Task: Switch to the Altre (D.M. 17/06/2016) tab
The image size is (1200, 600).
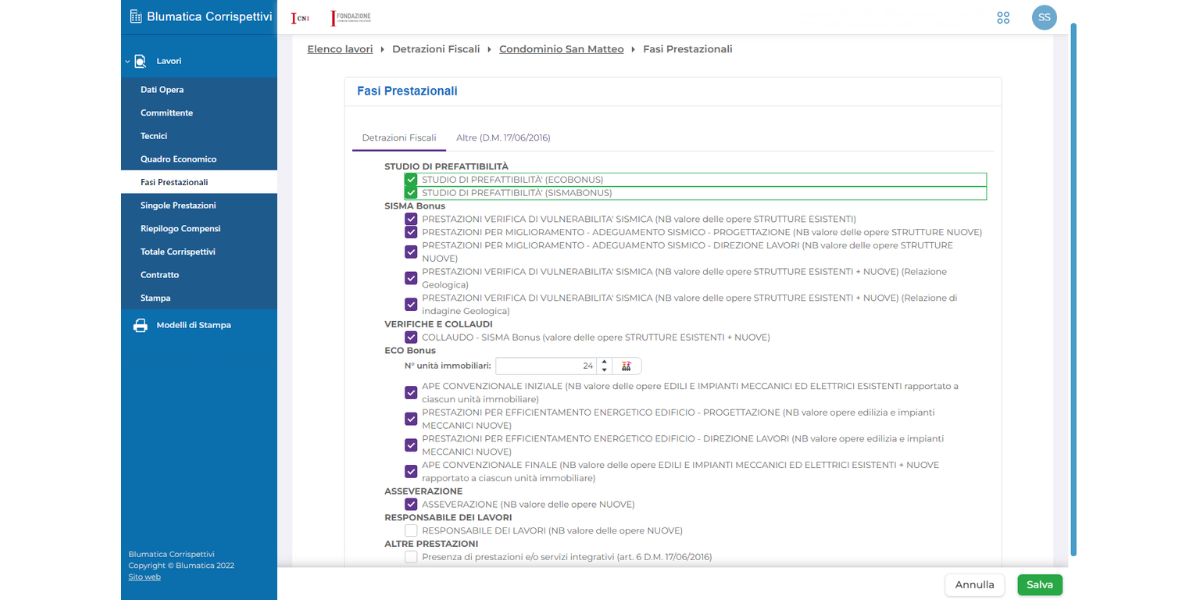Action: [x=503, y=138]
